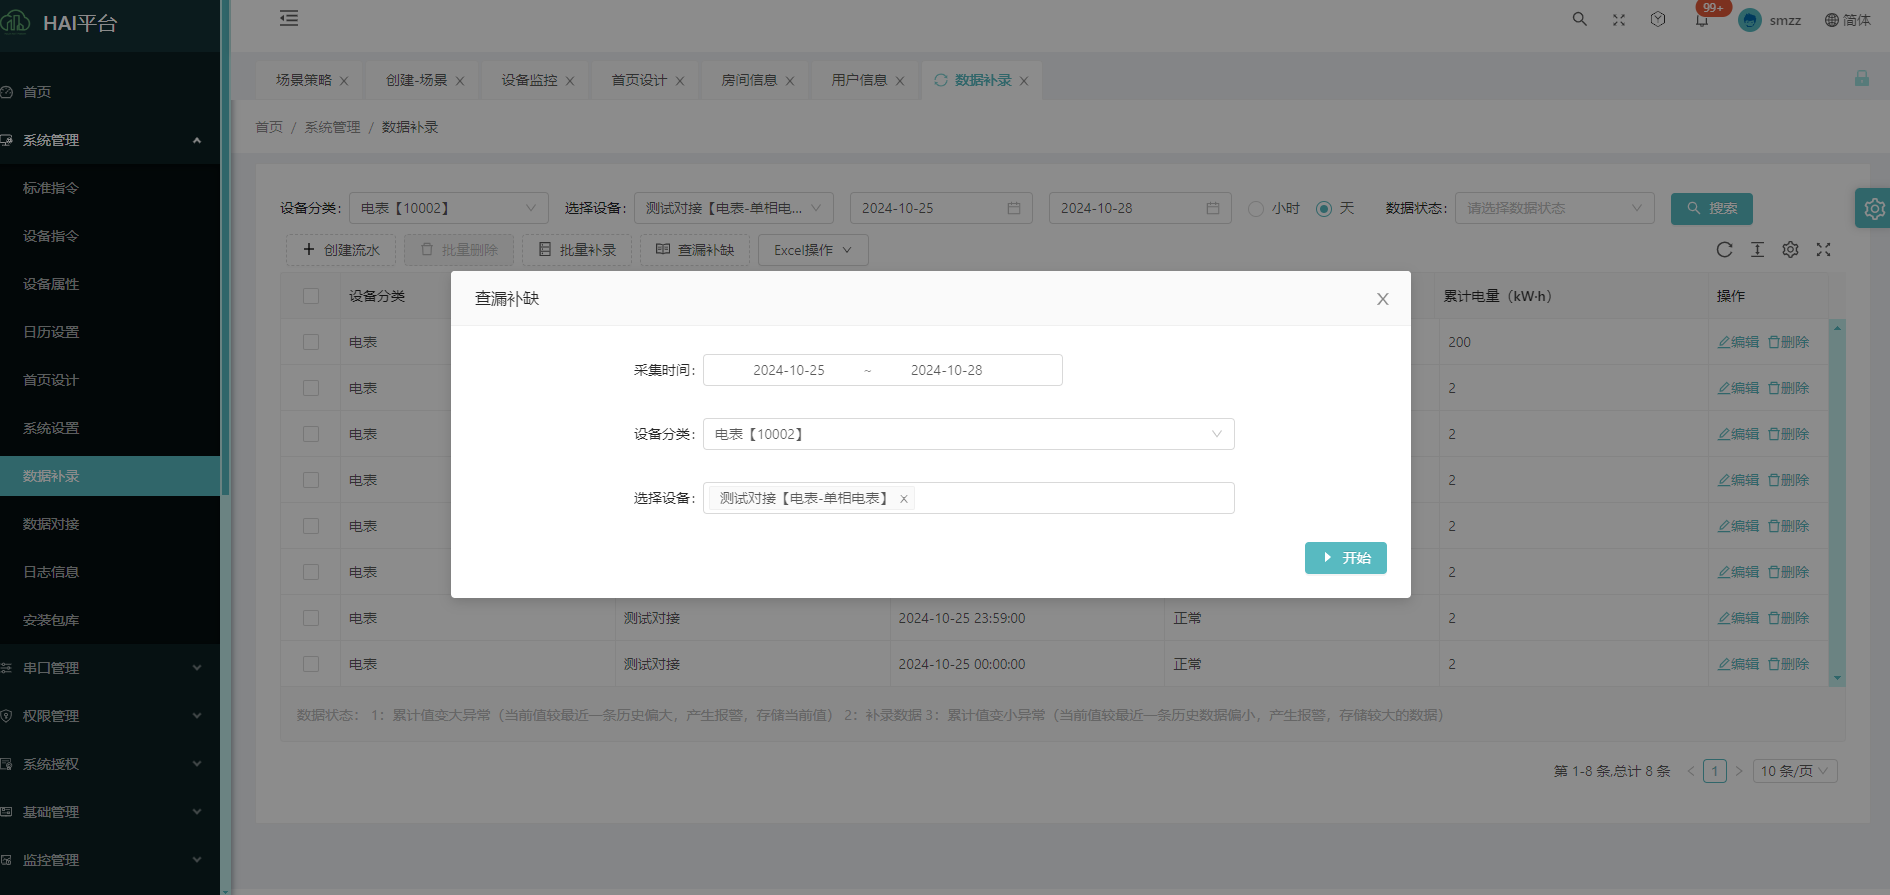1890x895 pixels.
Task: Switch to the 设备监控 tab
Action: (x=529, y=80)
